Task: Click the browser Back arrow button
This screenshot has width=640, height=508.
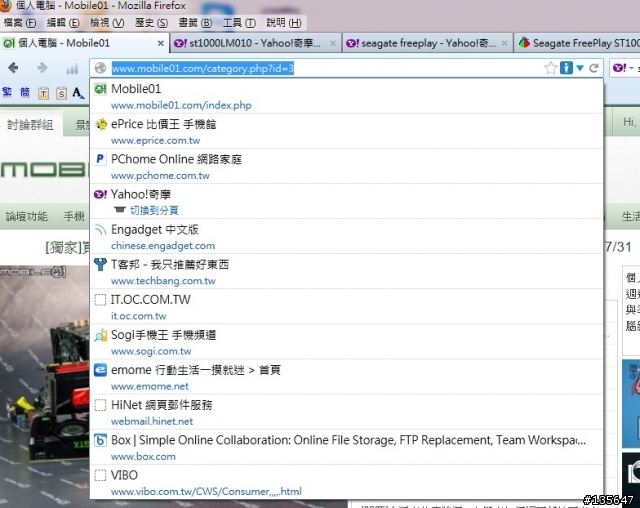Action: click(x=13, y=68)
